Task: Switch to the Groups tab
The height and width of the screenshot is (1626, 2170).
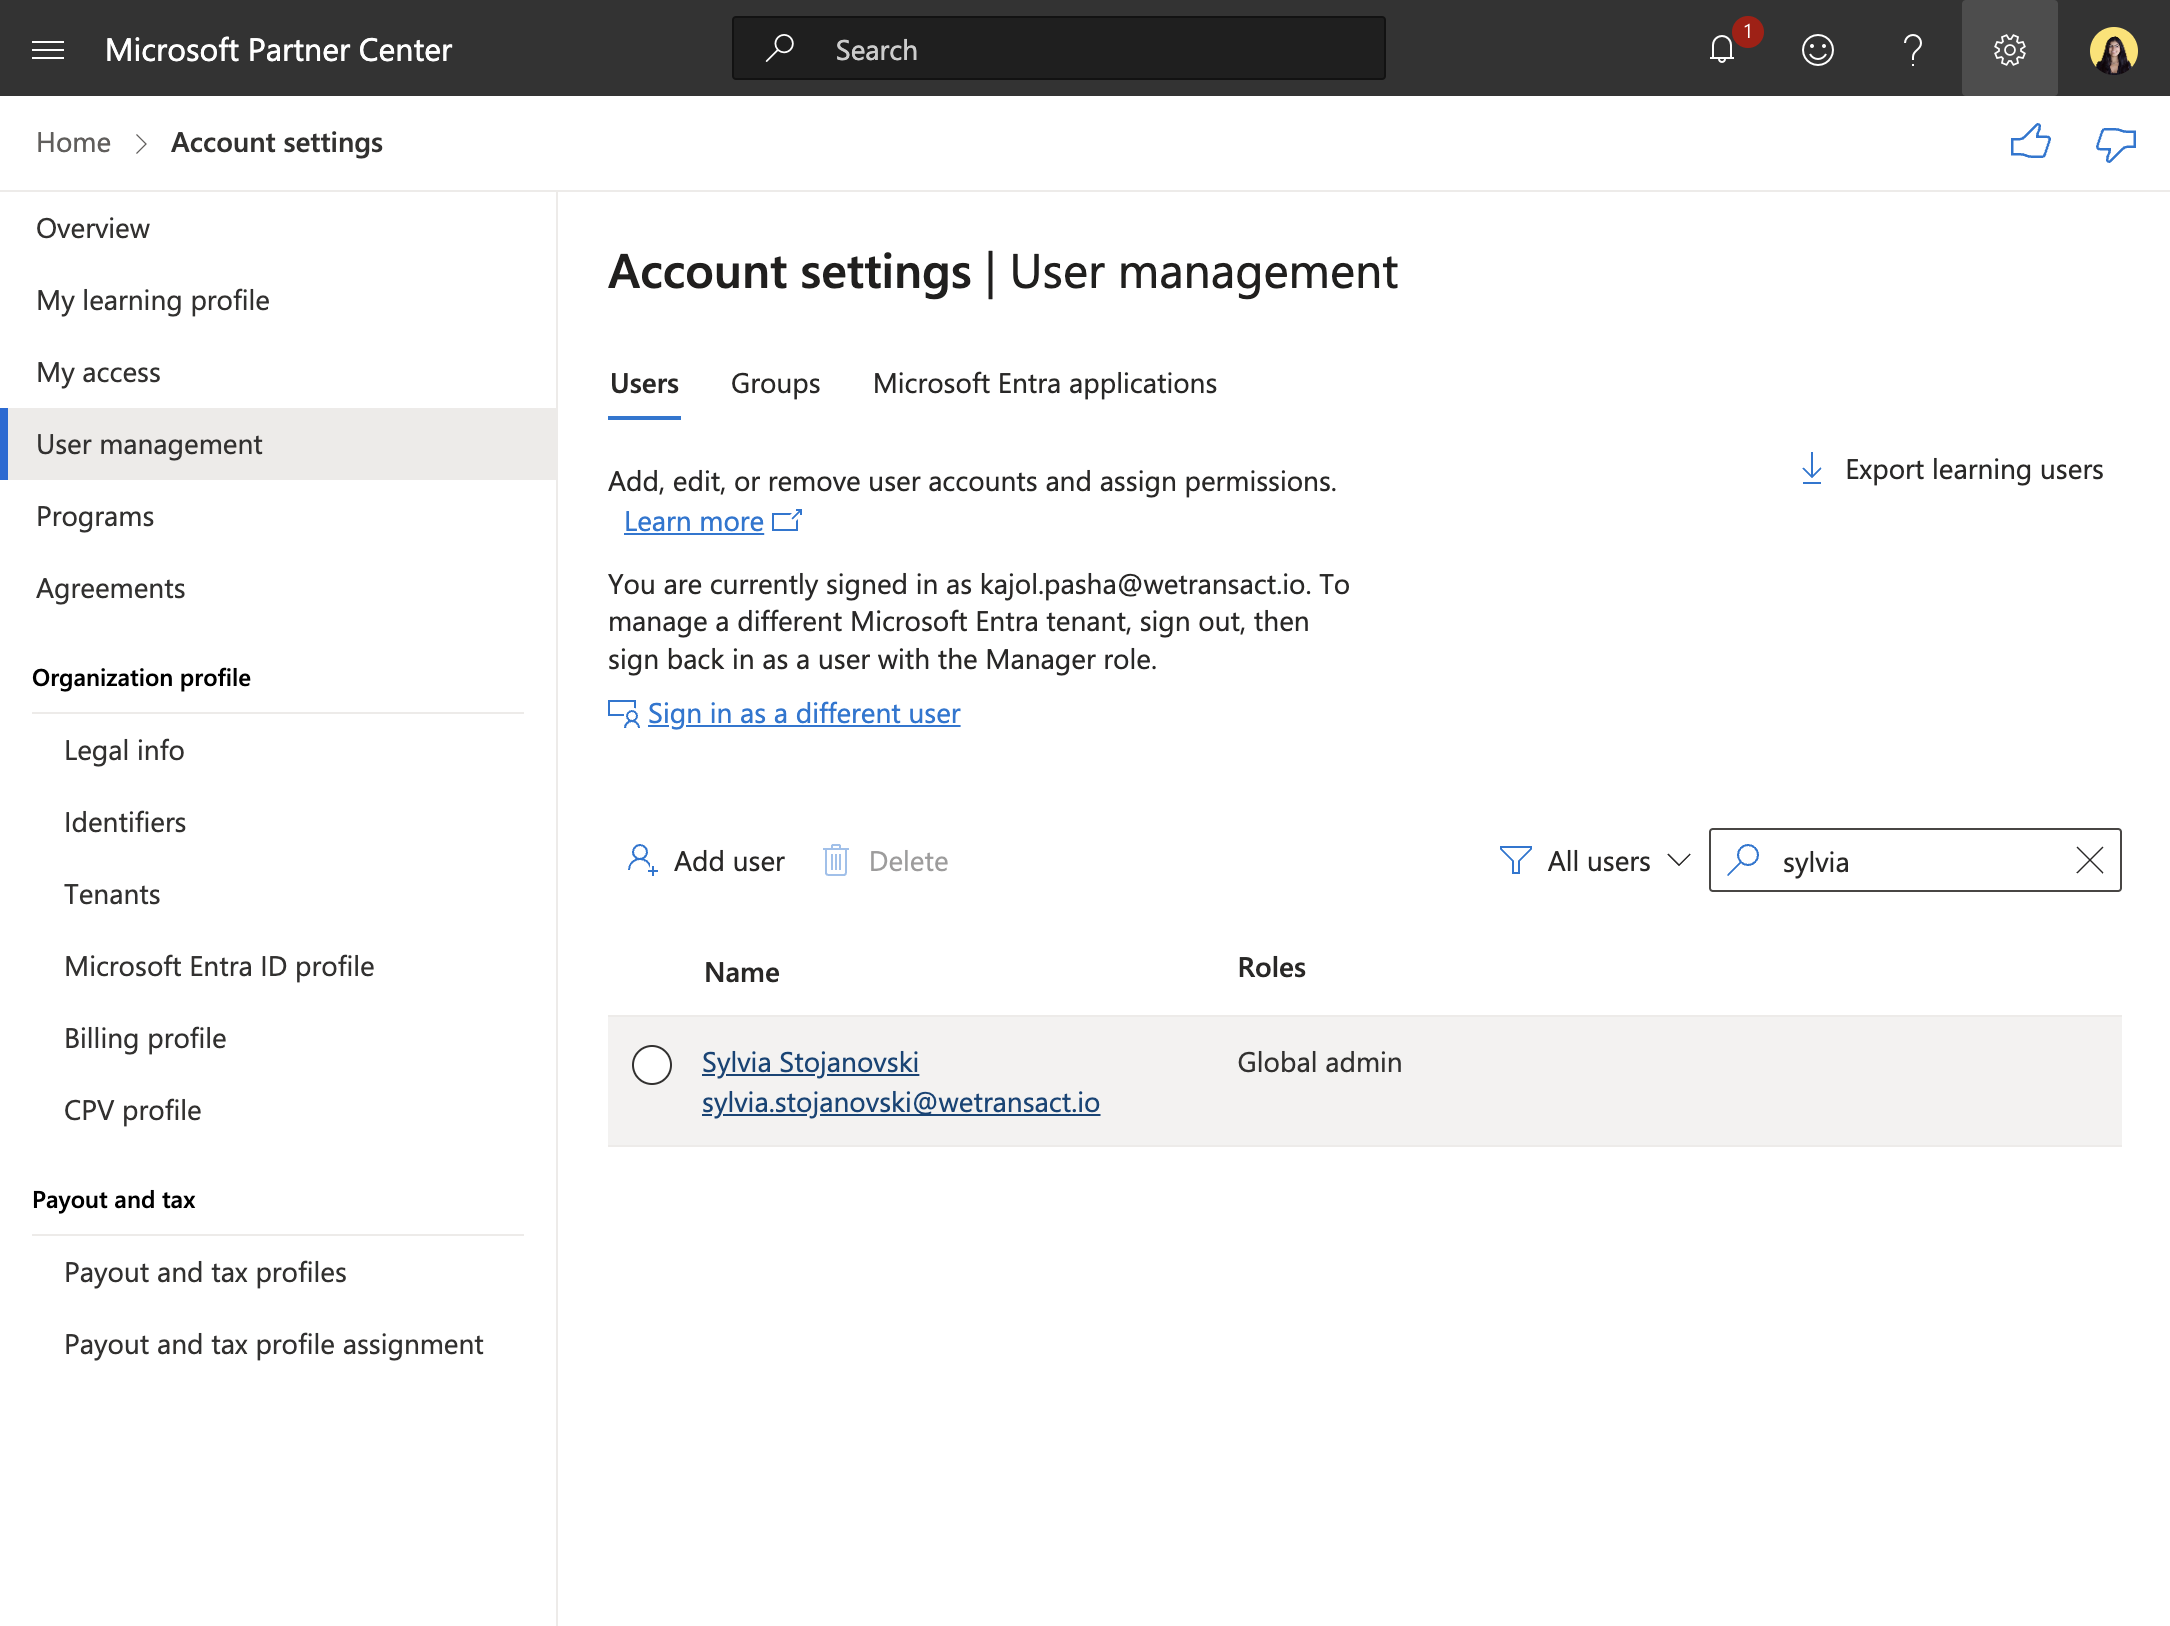Action: (x=775, y=384)
